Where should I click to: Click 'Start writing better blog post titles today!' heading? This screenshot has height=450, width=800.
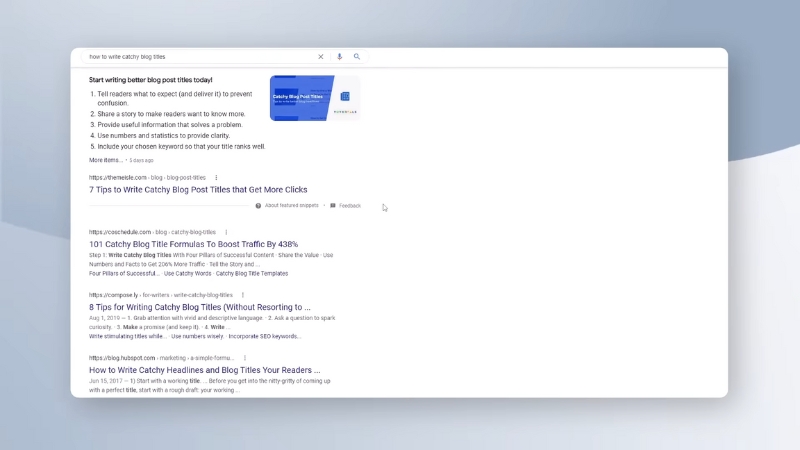(x=151, y=80)
